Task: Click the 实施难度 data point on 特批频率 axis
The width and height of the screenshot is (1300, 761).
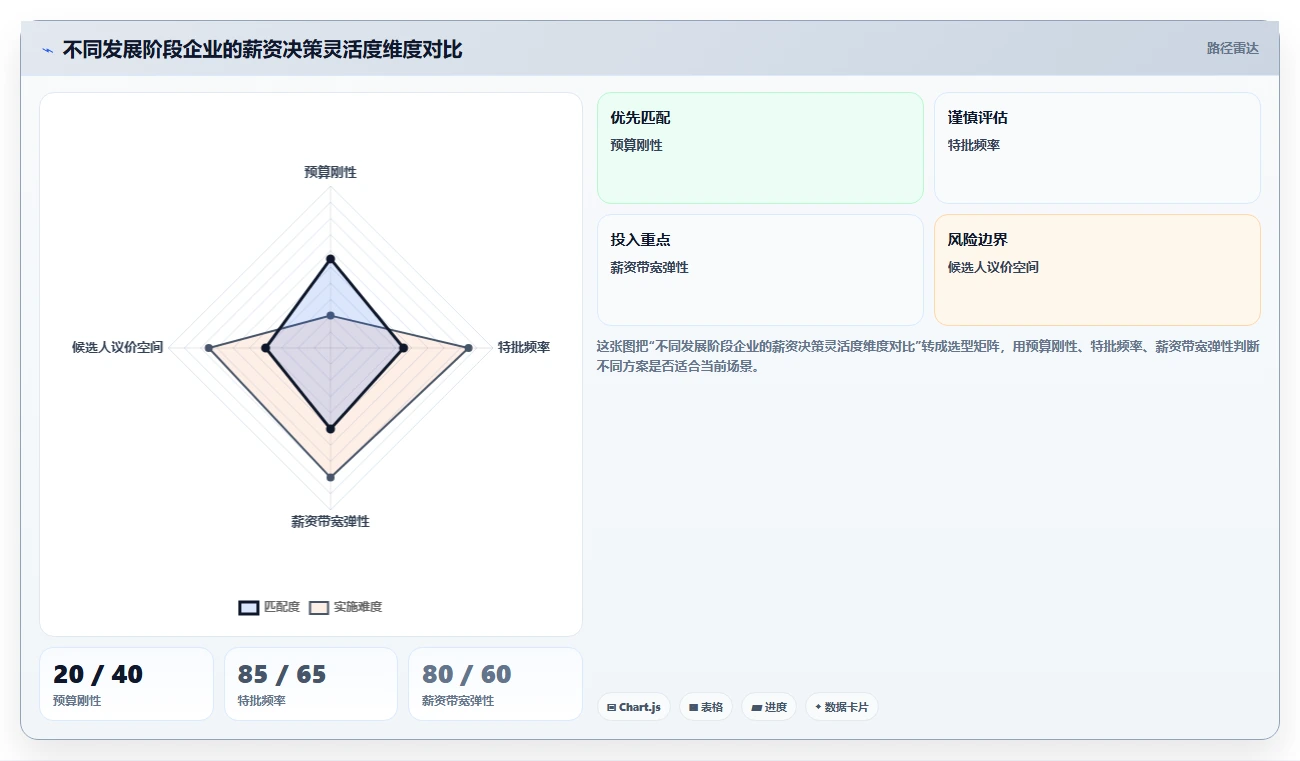Action: click(x=468, y=348)
